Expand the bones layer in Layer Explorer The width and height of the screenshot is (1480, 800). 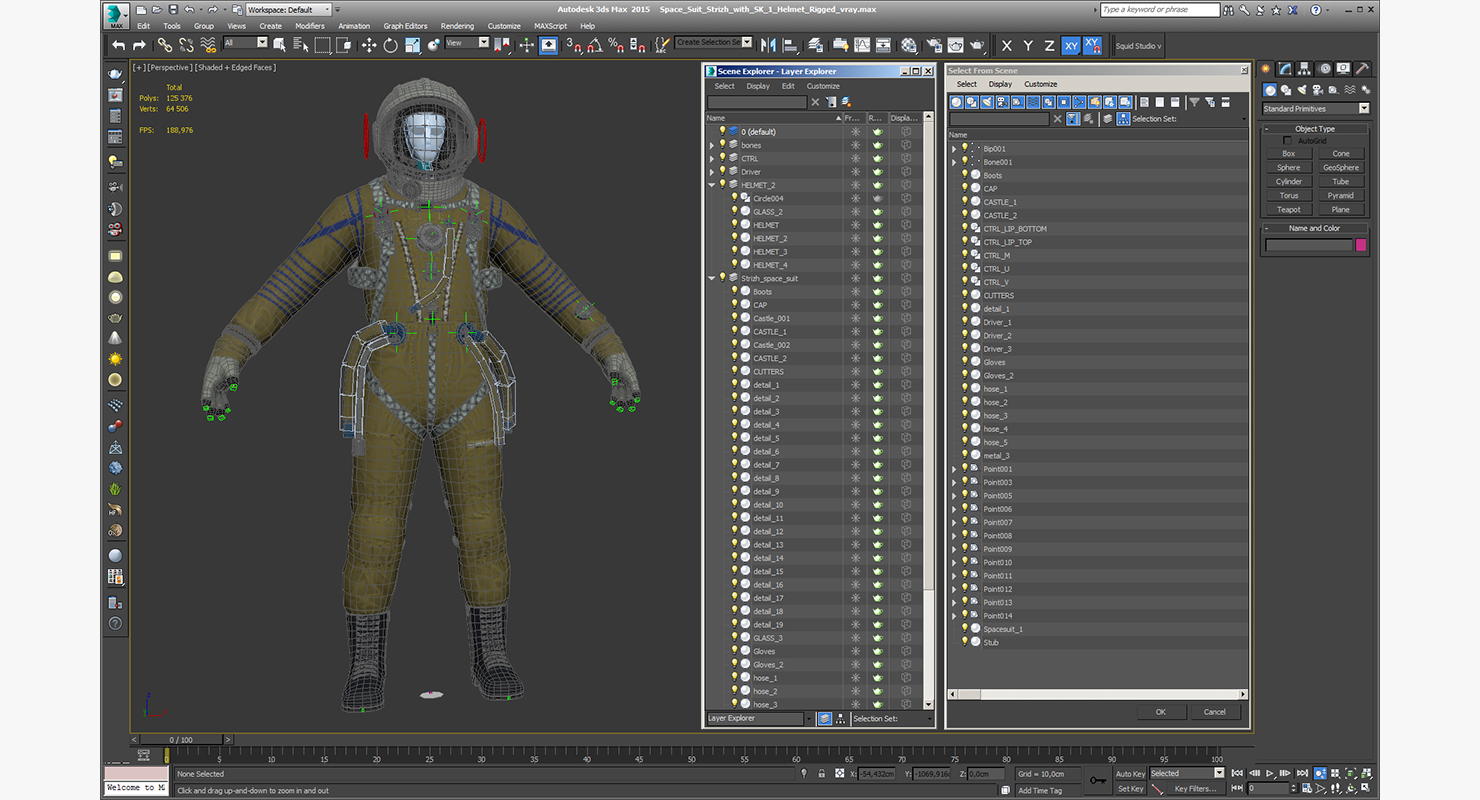pos(712,146)
